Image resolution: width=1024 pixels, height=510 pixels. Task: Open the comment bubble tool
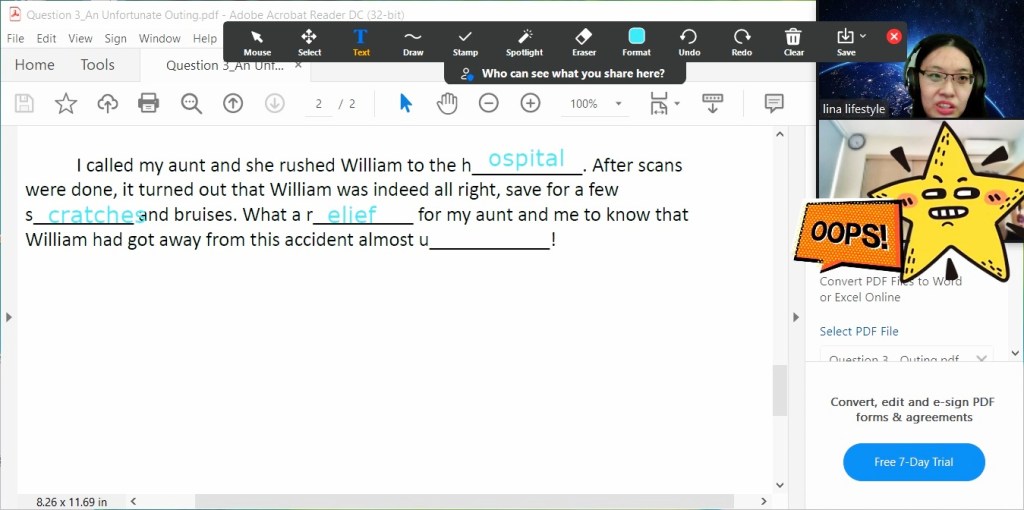tap(773, 103)
